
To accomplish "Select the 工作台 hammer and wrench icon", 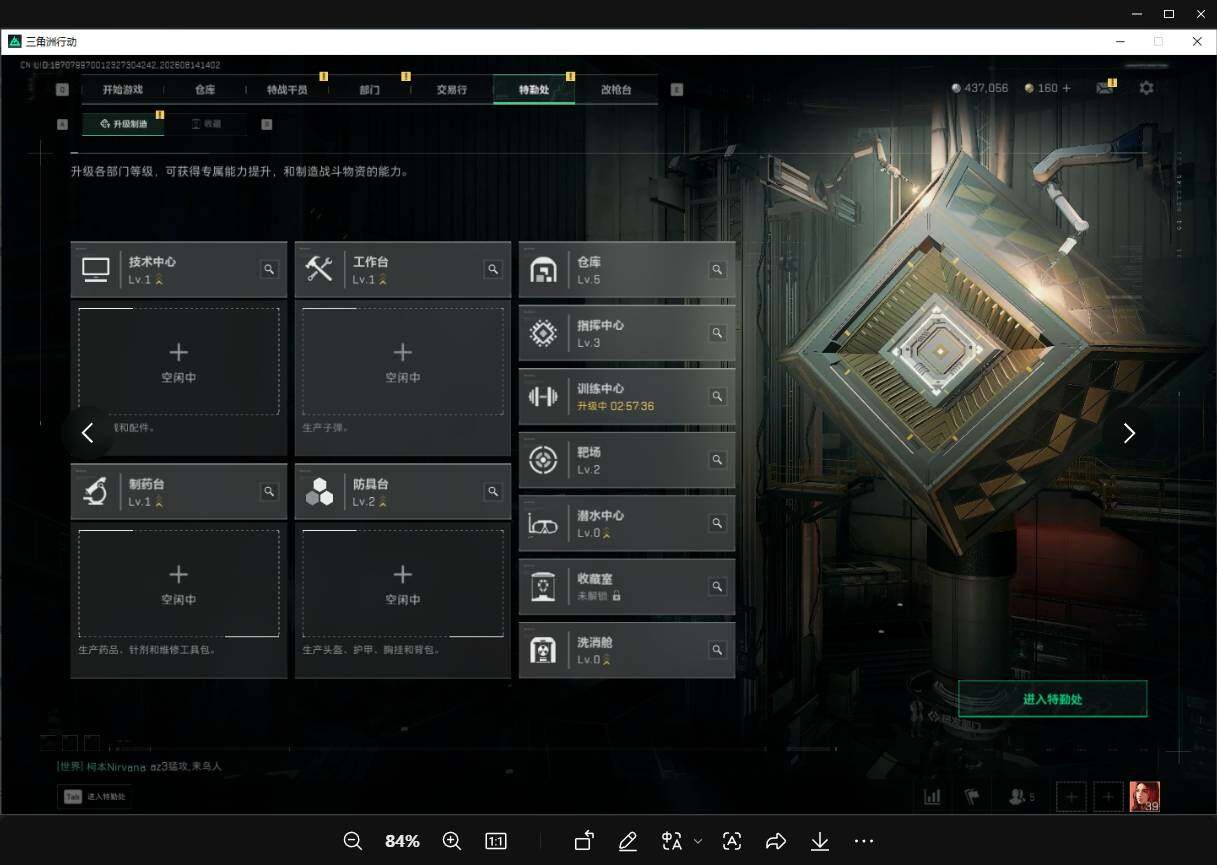I will click(x=319, y=269).
